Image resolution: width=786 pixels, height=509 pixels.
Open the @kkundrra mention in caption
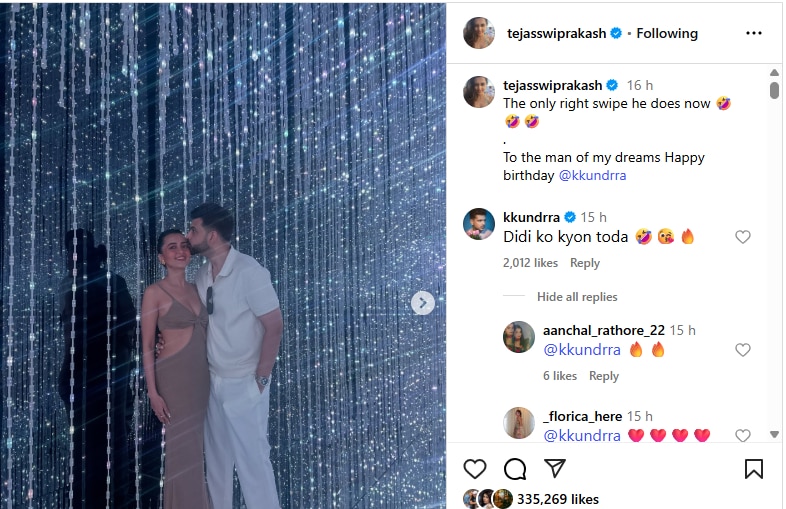coord(592,175)
